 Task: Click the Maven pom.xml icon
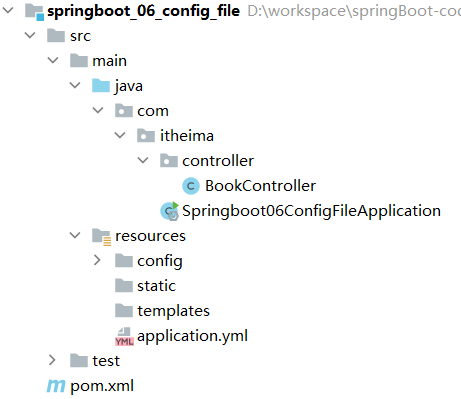[56, 386]
